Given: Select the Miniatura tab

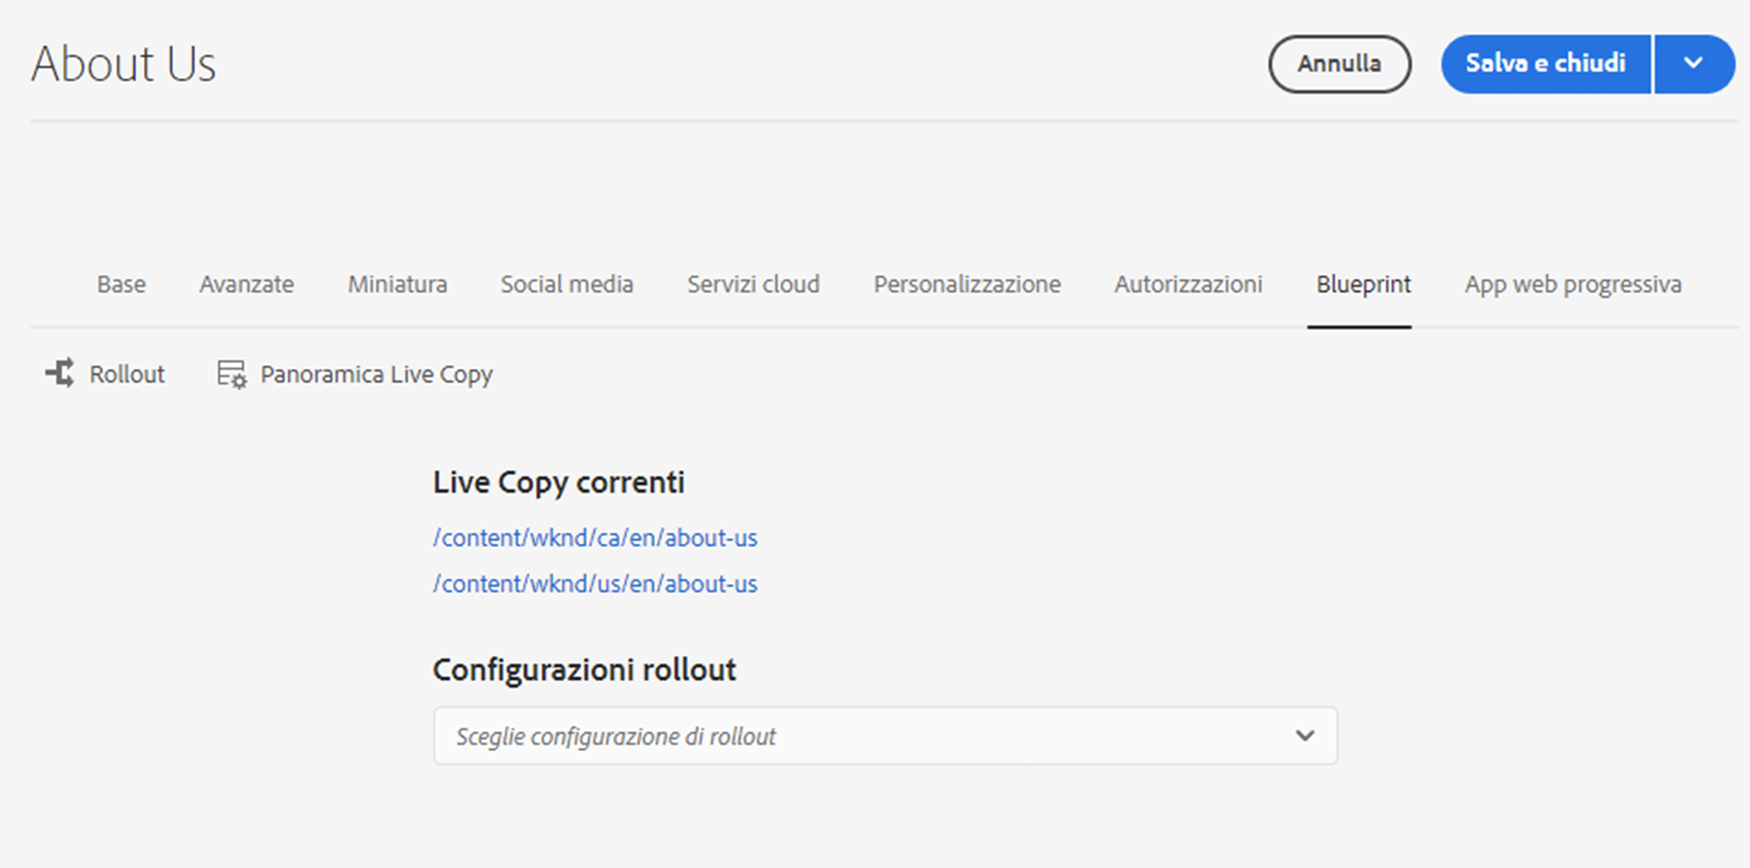Looking at the screenshot, I should pos(397,285).
